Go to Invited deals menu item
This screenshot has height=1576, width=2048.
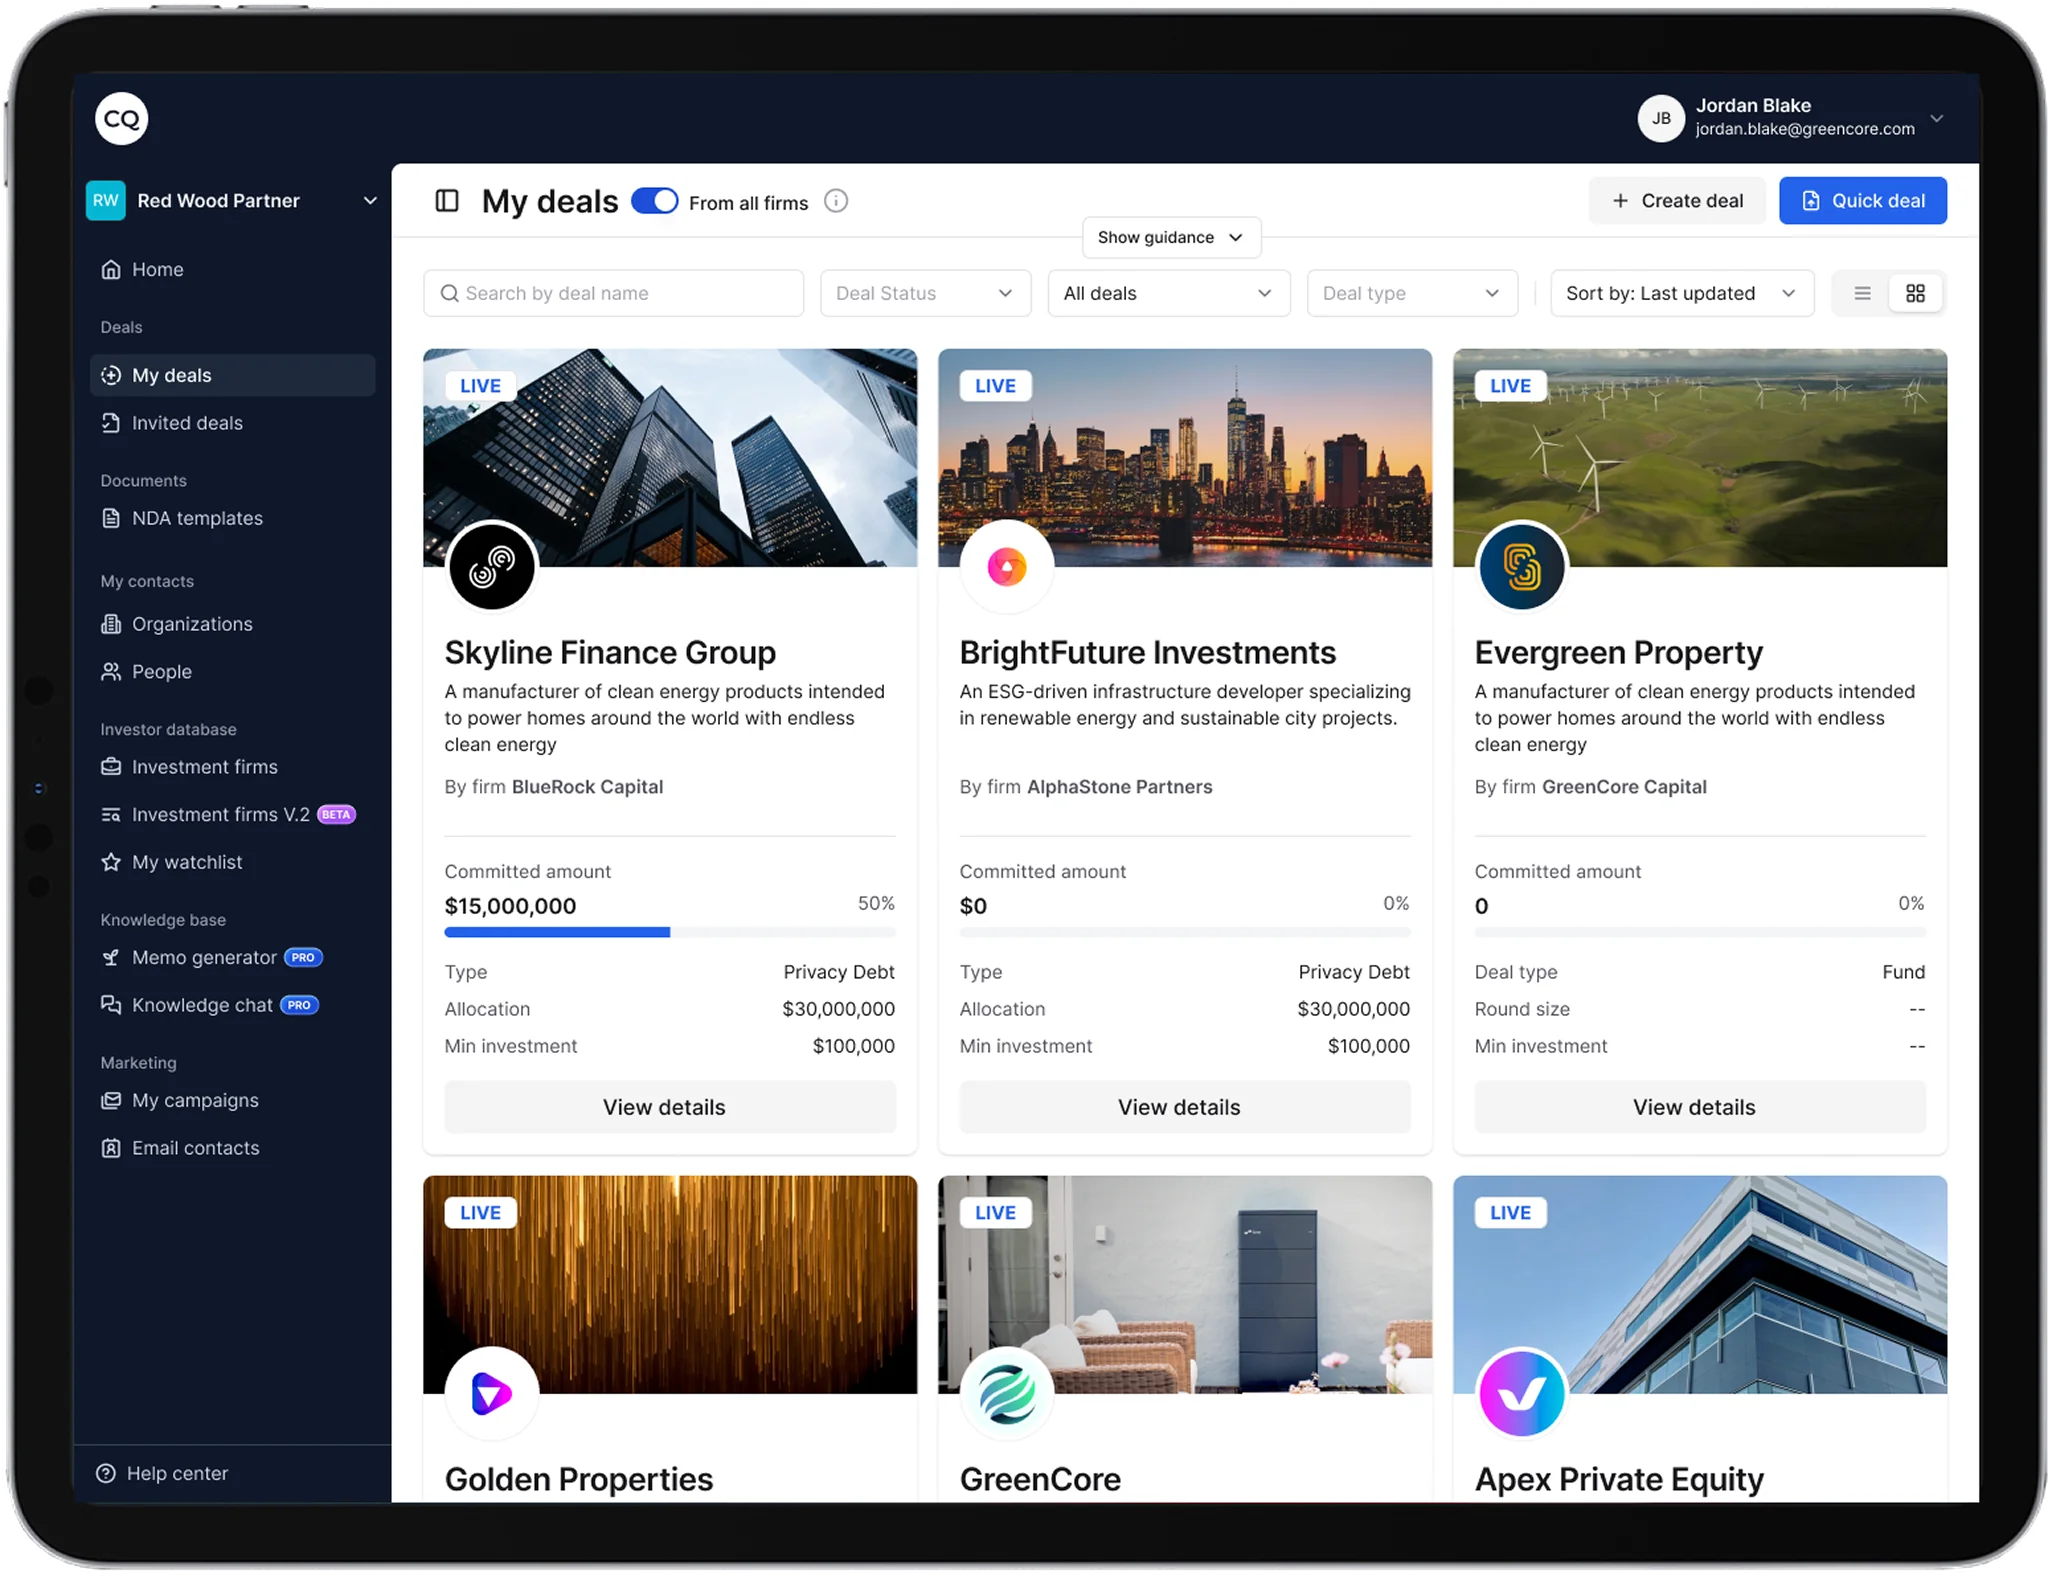pyautogui.click(x=187, y=423)
